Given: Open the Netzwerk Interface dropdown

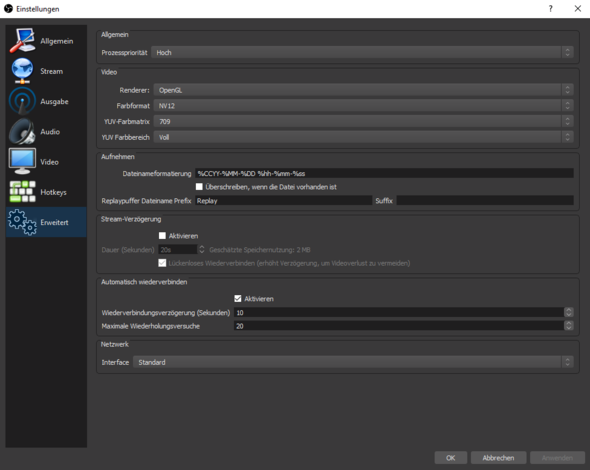Looking at the screenshot, I should click(353, 362).
